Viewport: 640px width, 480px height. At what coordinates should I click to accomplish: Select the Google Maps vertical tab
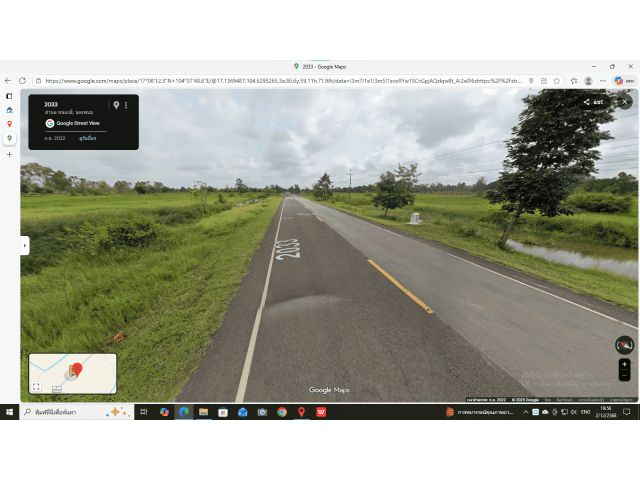coord(9,138)
